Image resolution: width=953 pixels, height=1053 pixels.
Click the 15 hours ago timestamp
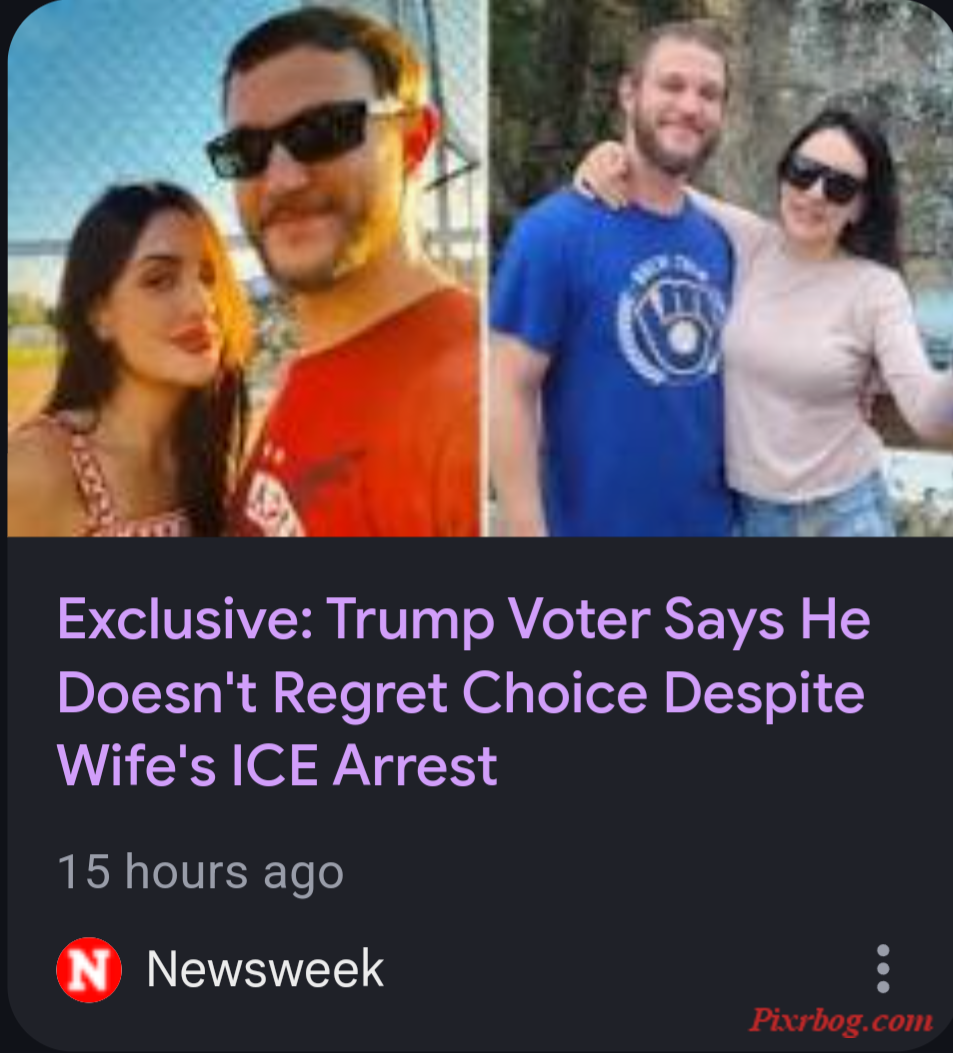pos(200,872)
